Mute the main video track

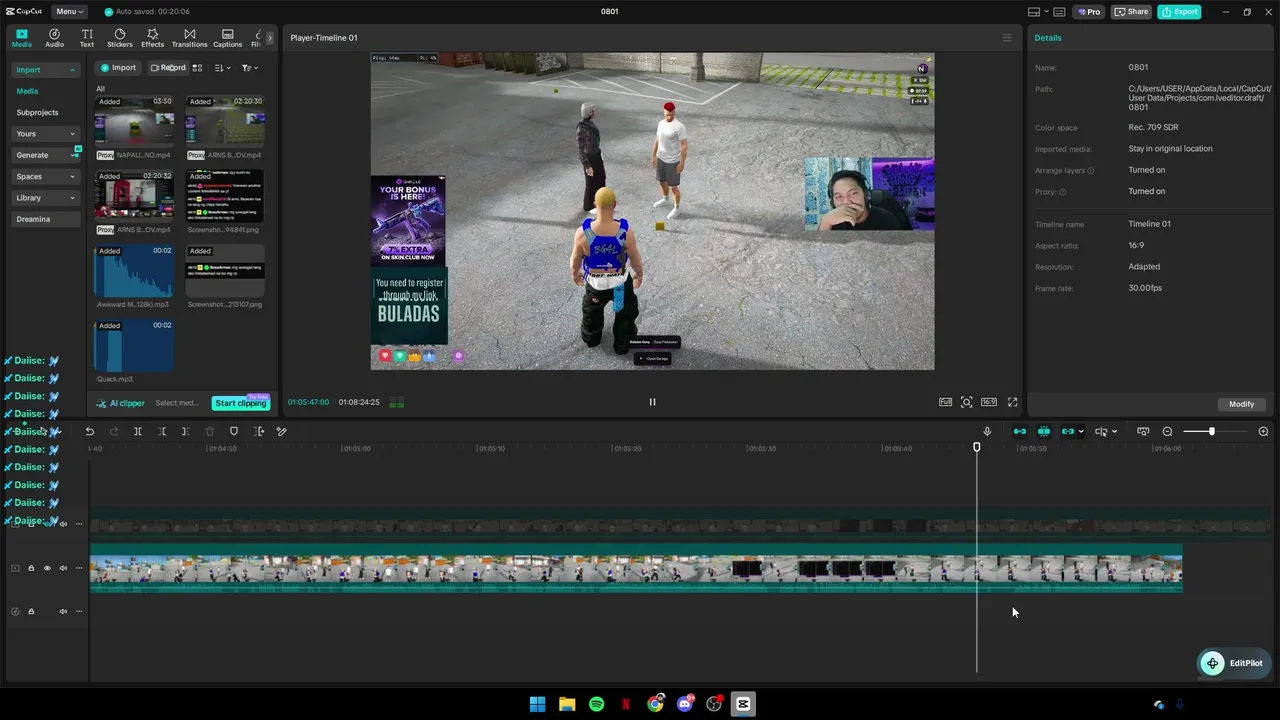point(63,568)
